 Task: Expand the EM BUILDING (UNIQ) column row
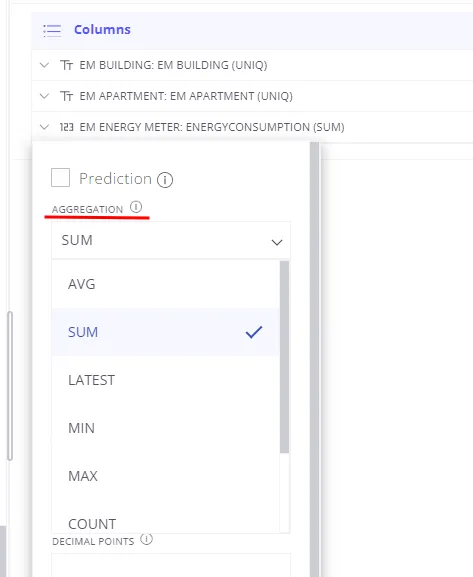[x=44, y=65]
